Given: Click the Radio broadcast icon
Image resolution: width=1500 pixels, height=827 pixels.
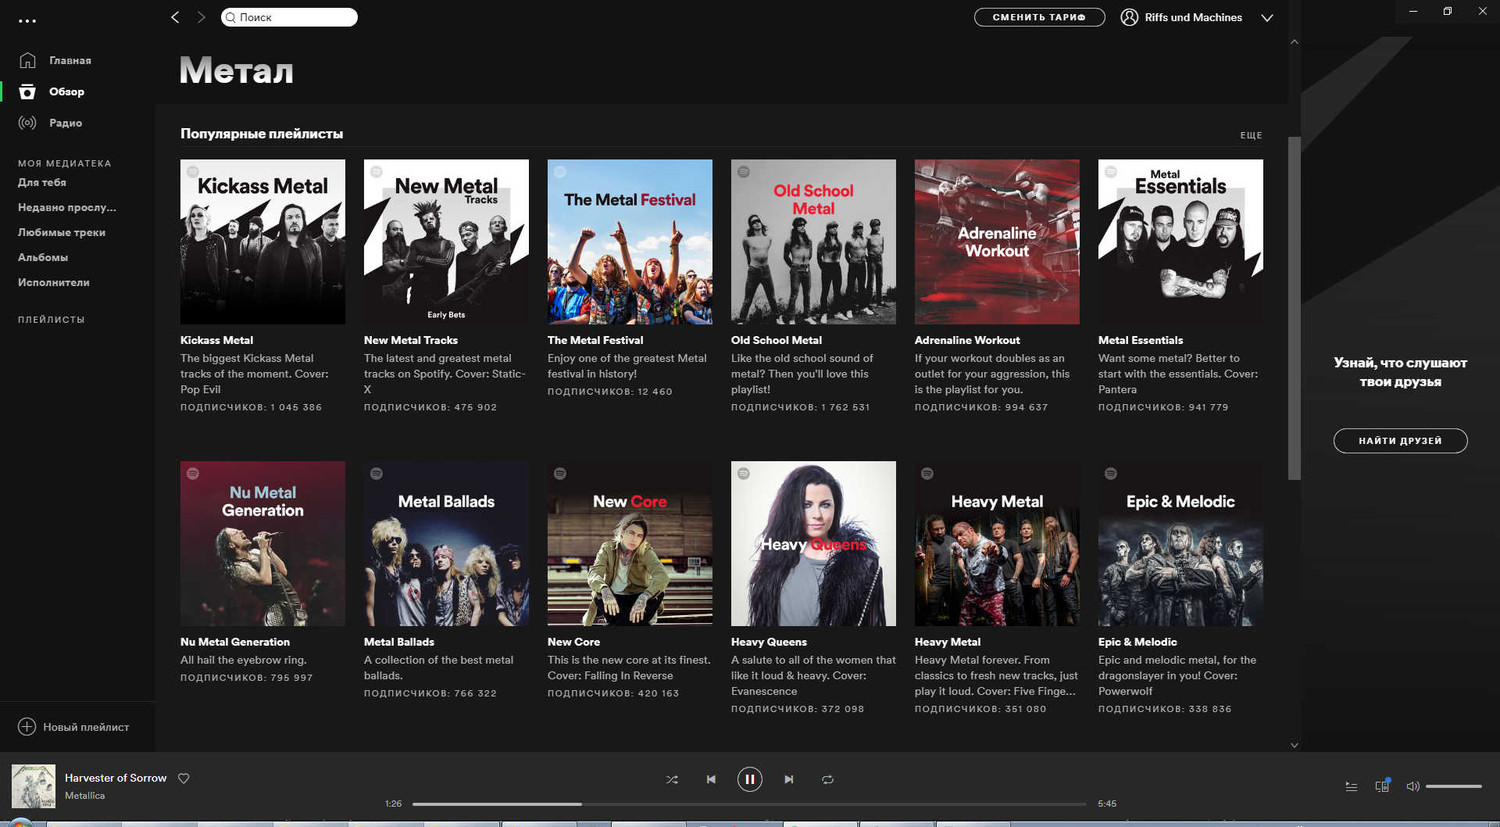Looking at the screenshot, I should pos(27,122).
